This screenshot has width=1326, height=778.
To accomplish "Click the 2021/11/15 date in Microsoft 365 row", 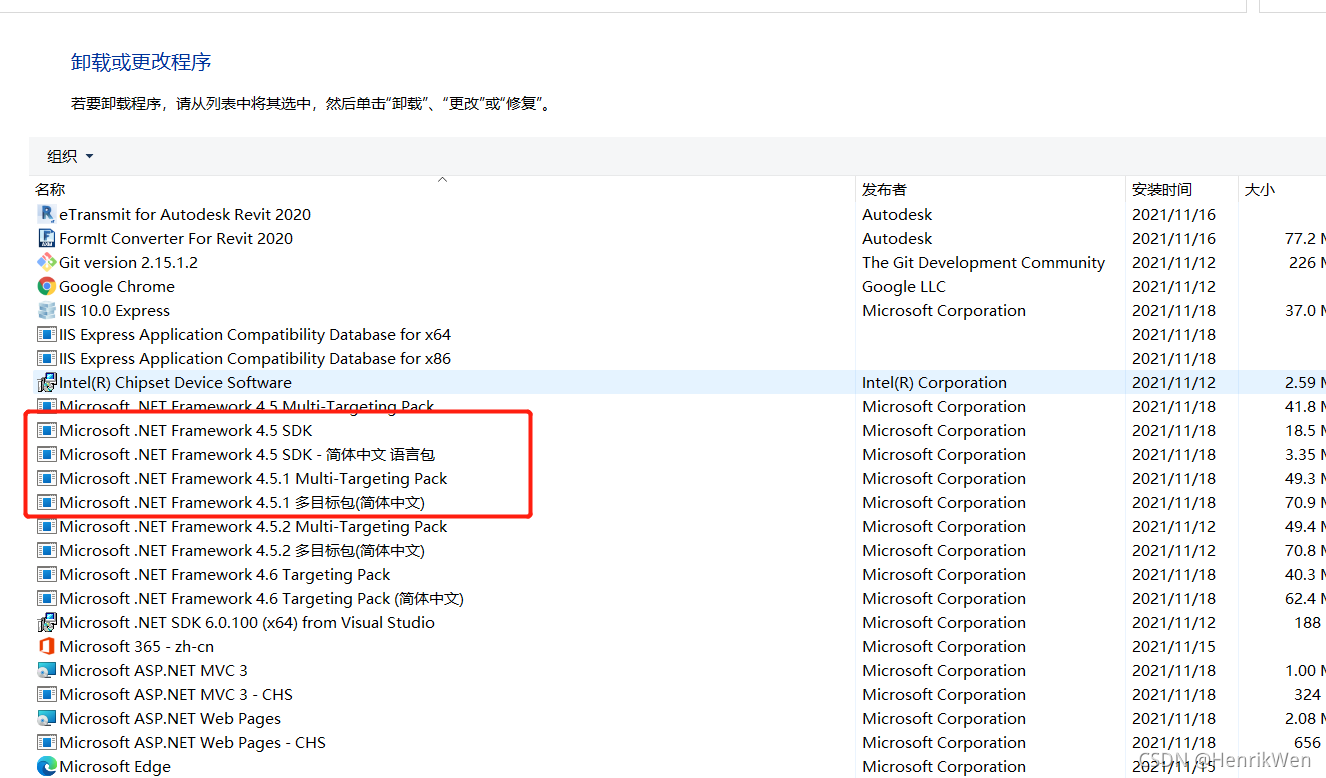I will 1174,646.
